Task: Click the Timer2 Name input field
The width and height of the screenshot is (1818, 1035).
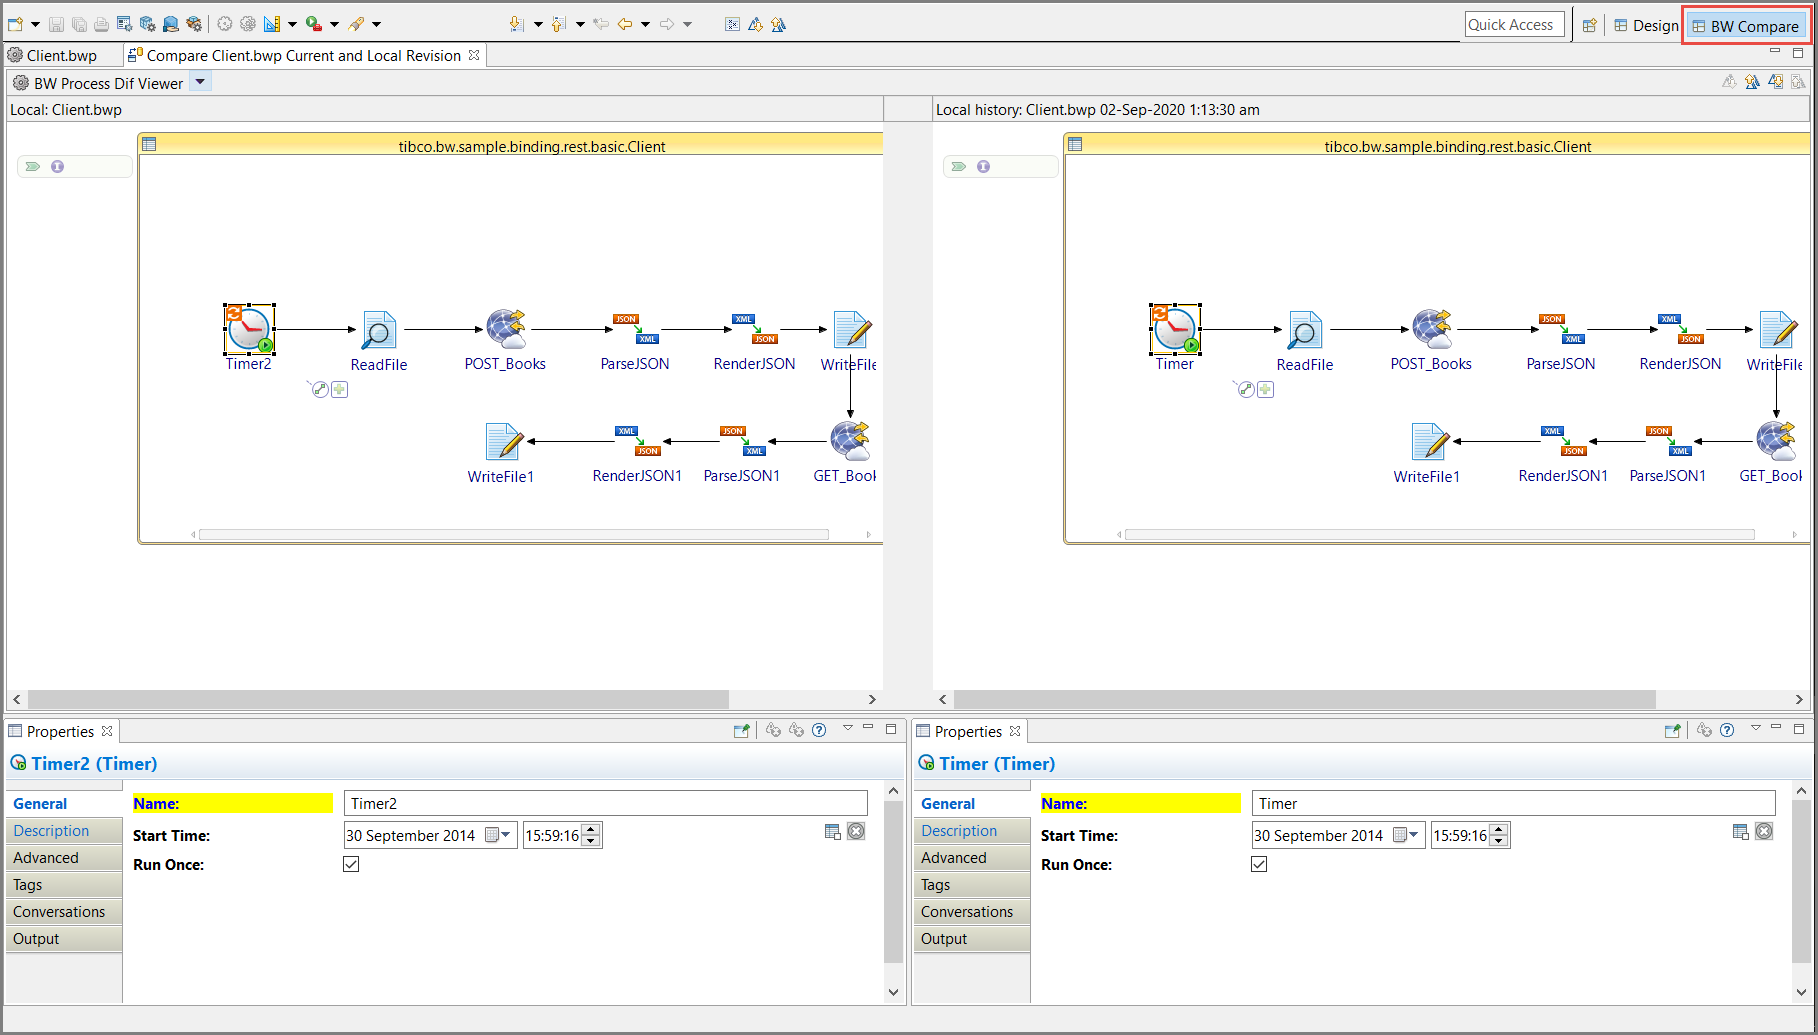Action: pyautogui.click(x=605, y=804)
